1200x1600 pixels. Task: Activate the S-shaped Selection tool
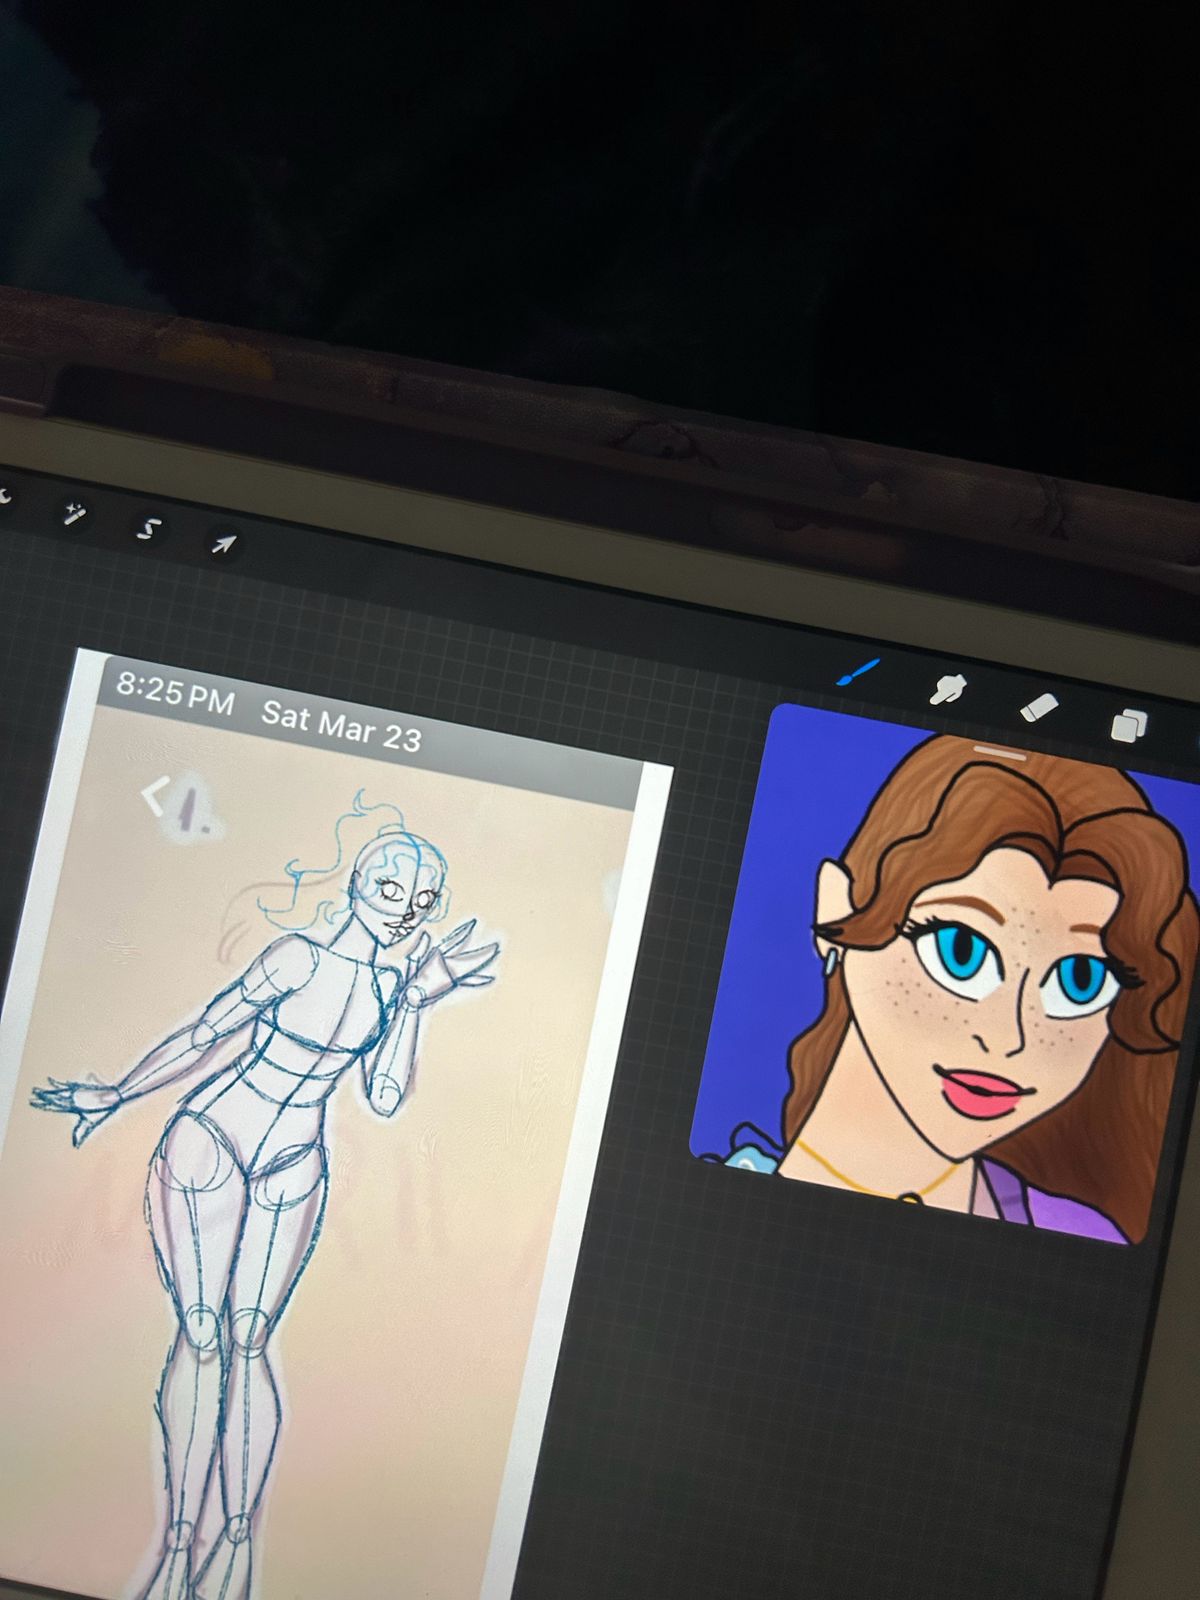click(x=148, y=529)
